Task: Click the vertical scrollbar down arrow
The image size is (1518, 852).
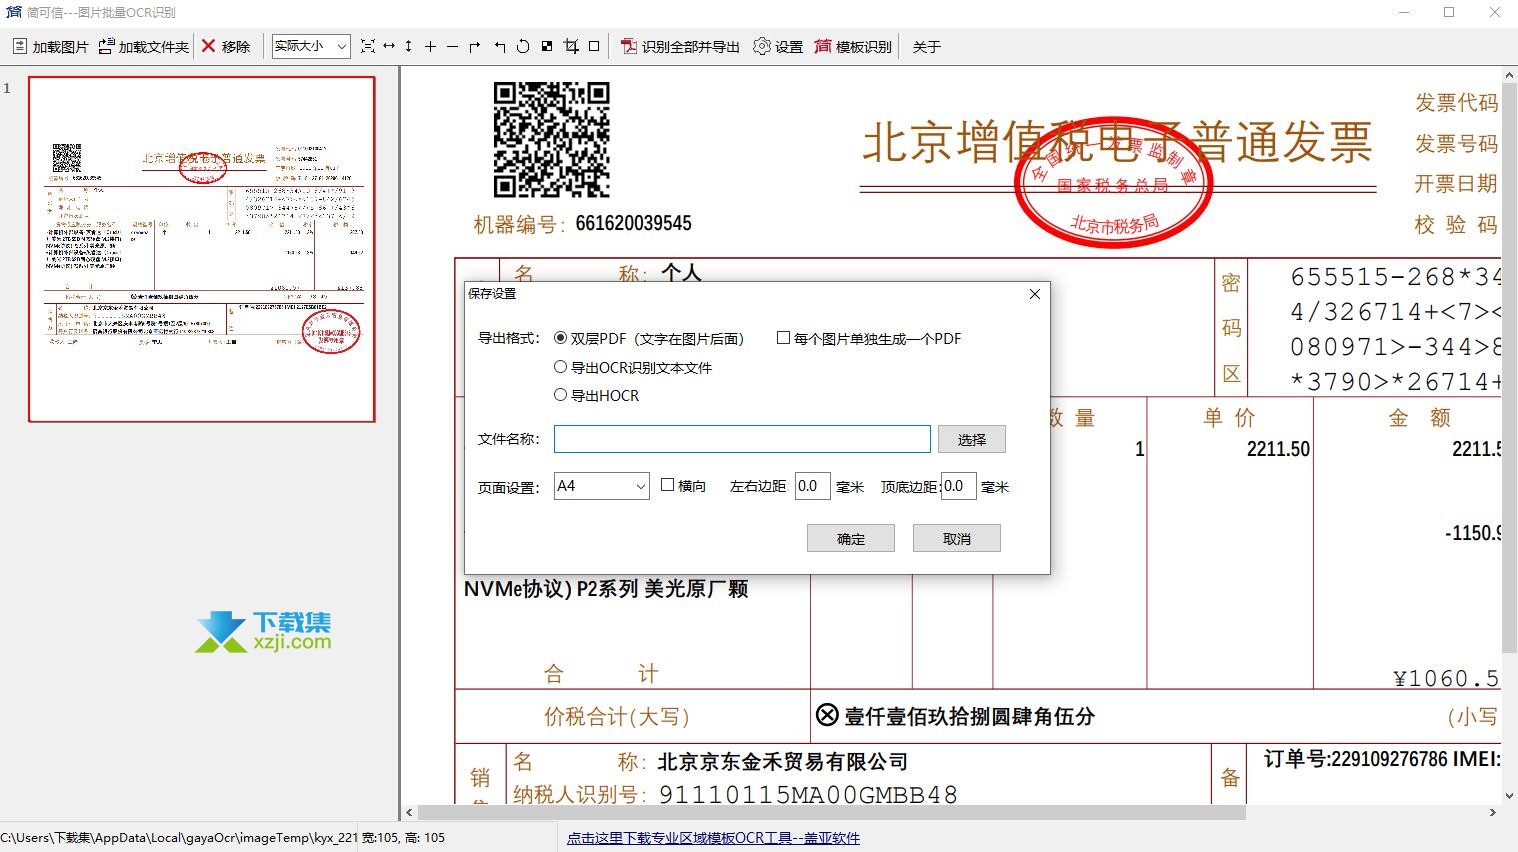Action: 1509,796
